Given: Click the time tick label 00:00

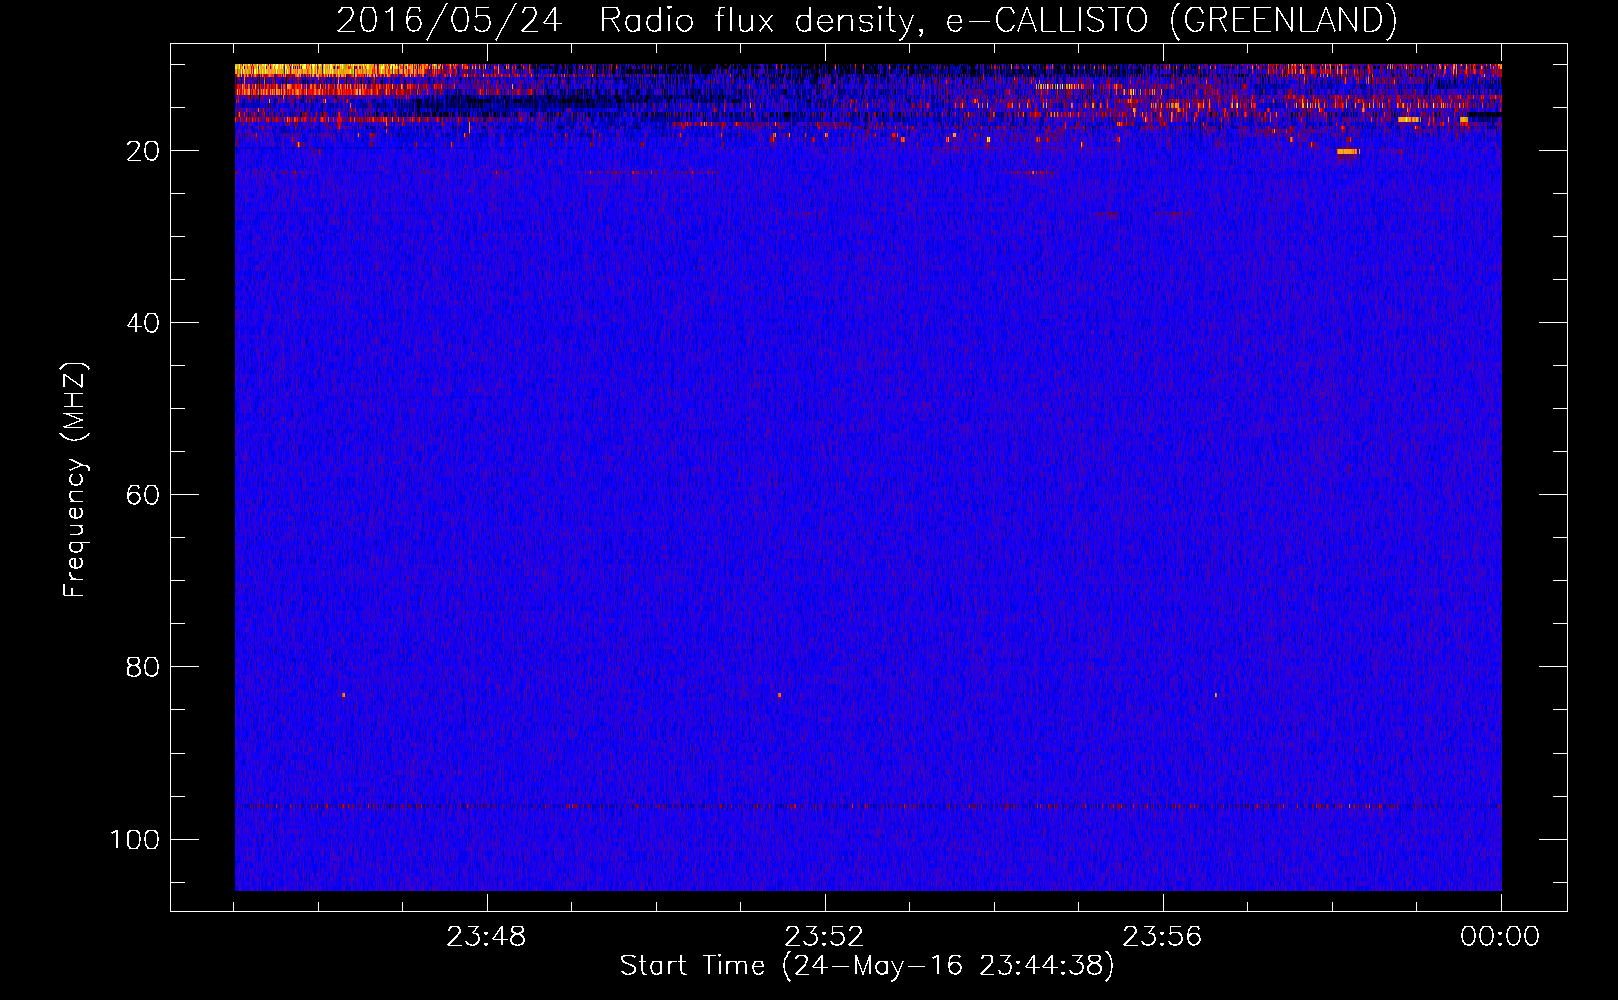Looking at the screenshot, I should coord(1500,937).
